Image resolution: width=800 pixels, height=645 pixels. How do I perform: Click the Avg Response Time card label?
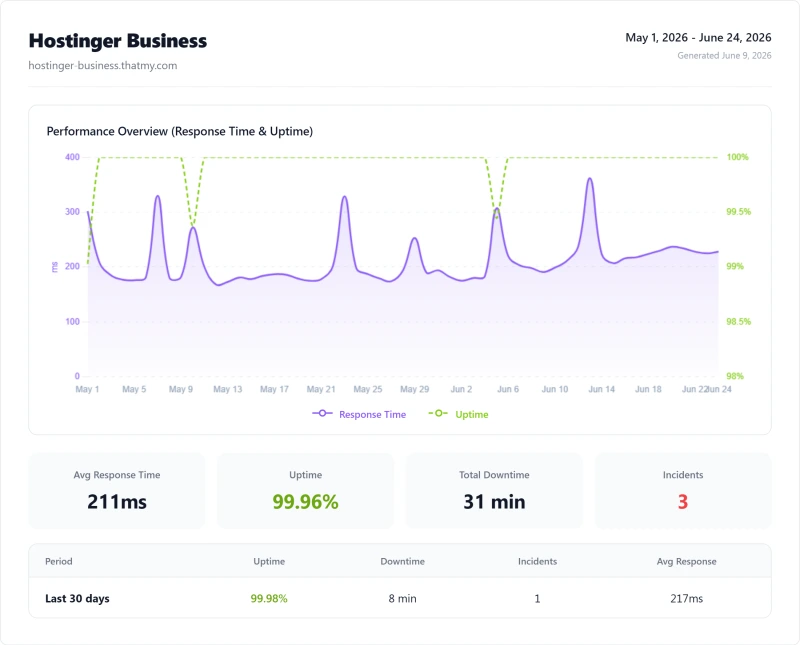tap(117, 475)
